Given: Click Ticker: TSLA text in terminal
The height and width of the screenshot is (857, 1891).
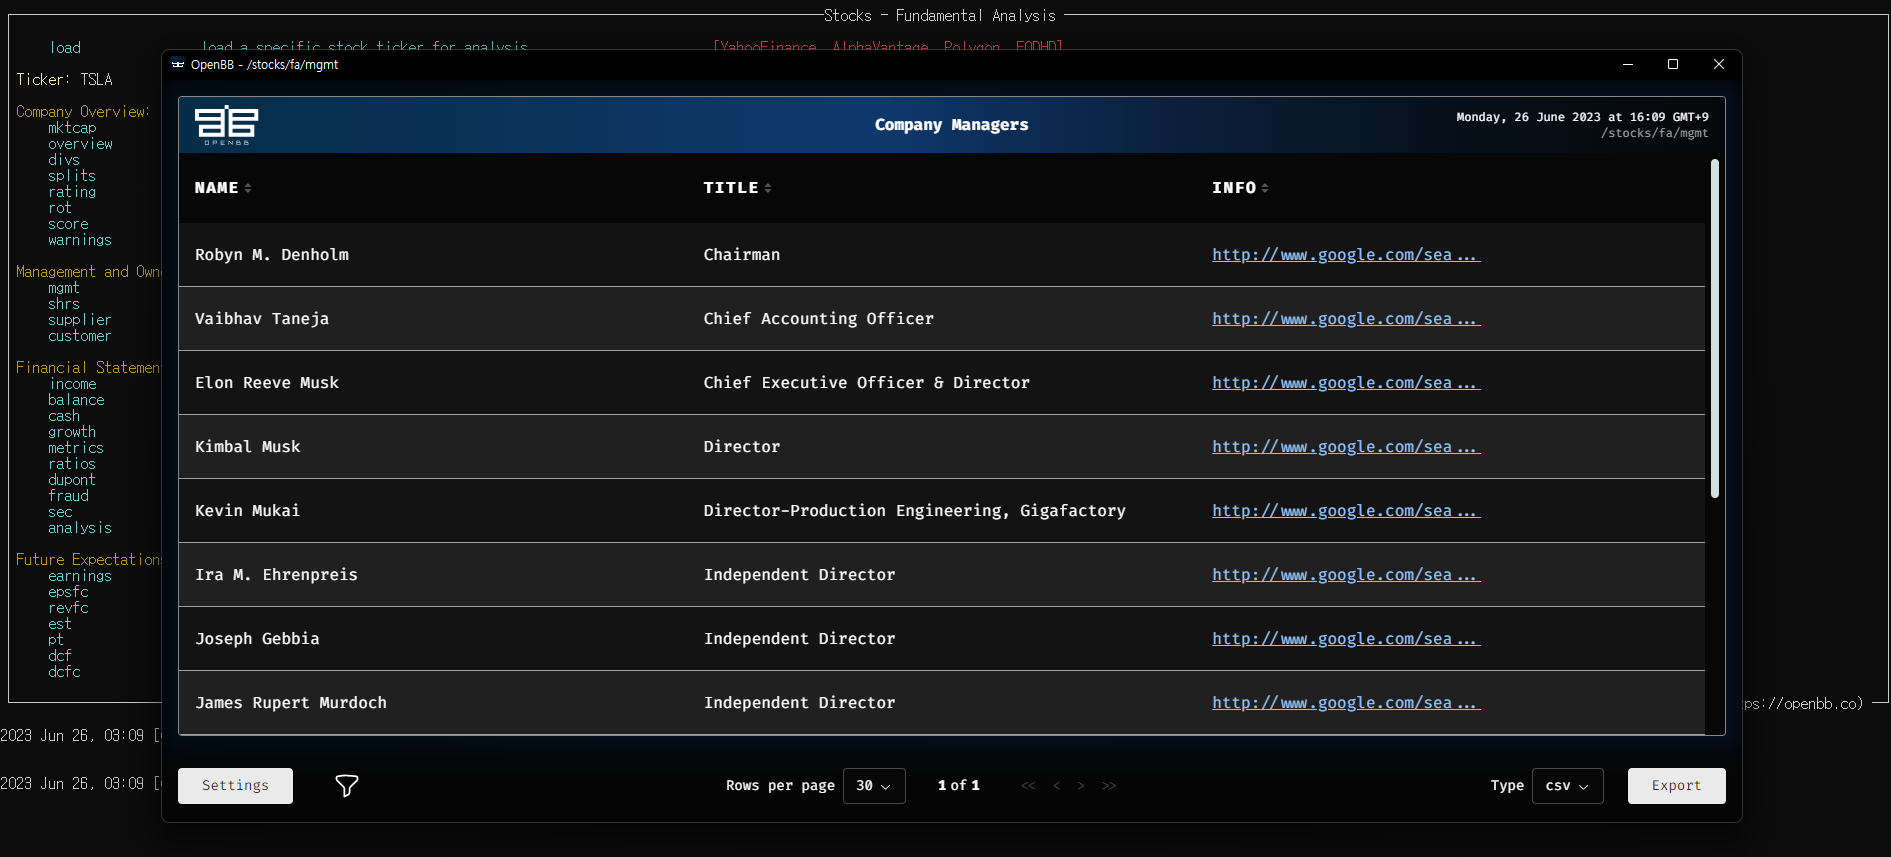Looking at the screenshot, I should [x=64, y=80].
